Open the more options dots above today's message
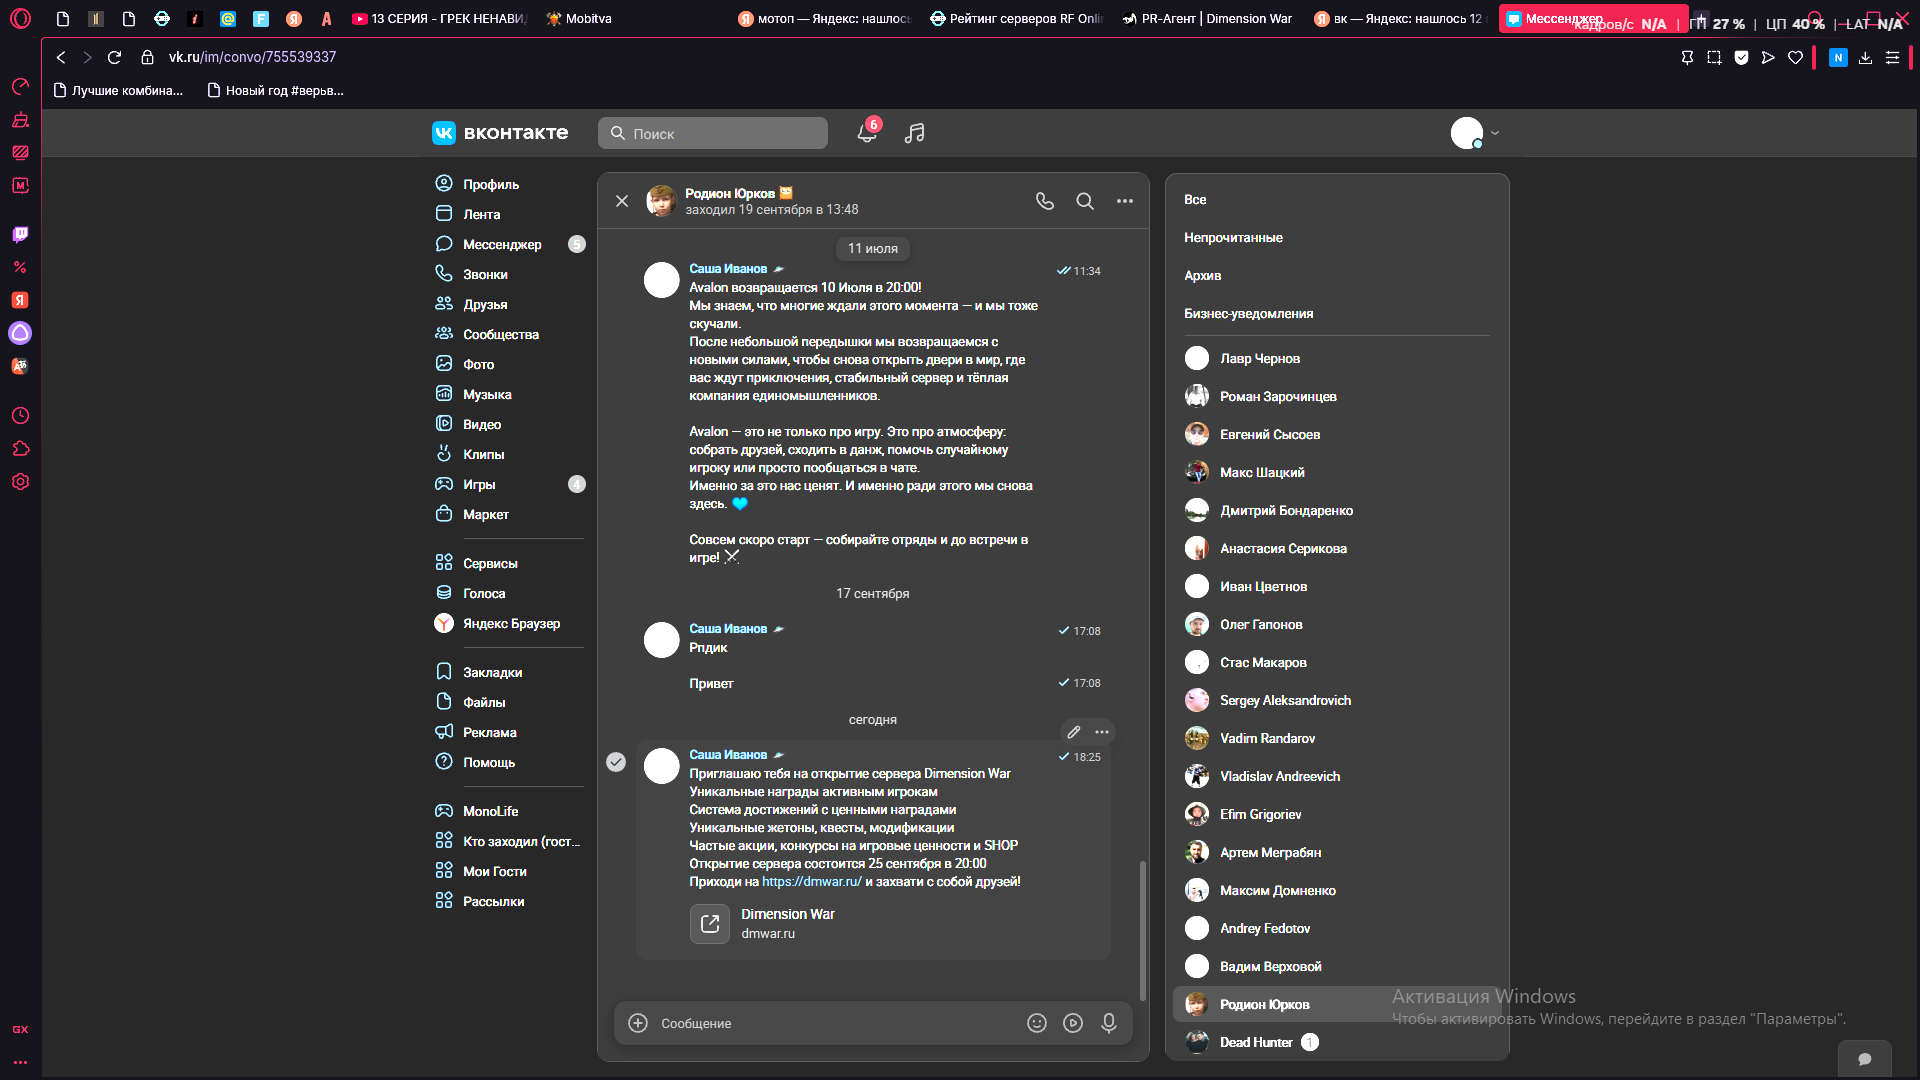Screen dimensions: 1920x1080 click(x=1102, y=732)
